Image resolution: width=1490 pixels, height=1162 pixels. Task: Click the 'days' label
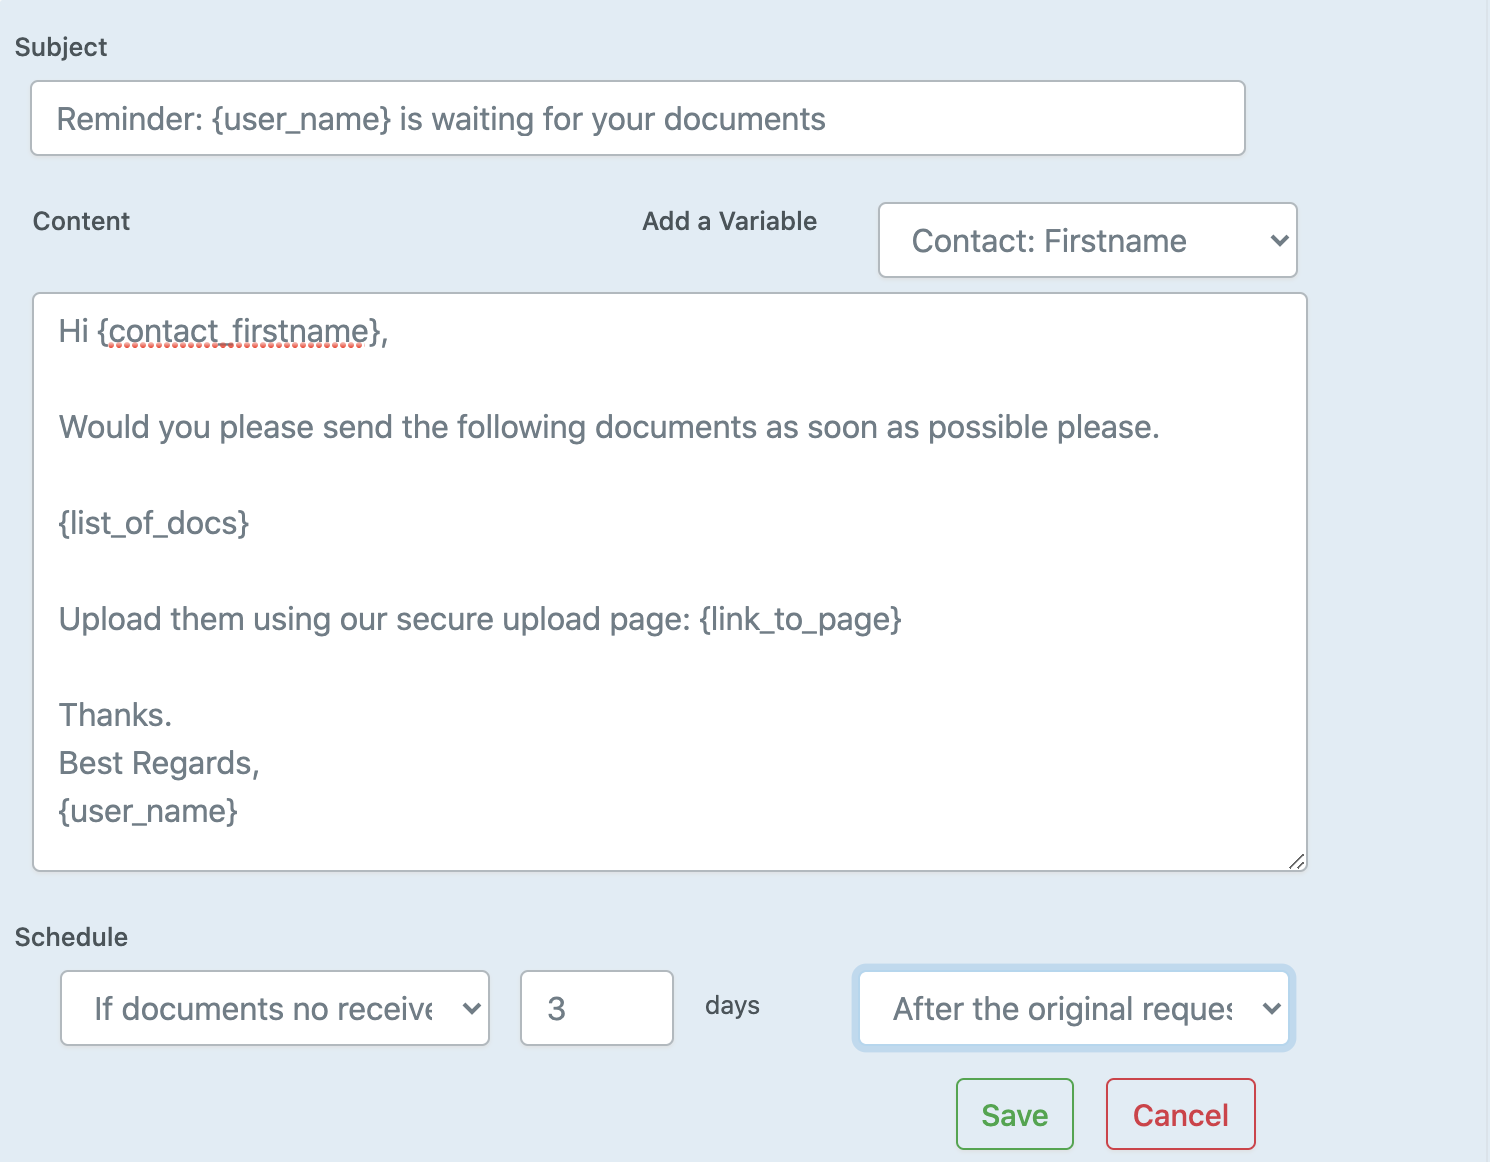(x=732, y=1006)
